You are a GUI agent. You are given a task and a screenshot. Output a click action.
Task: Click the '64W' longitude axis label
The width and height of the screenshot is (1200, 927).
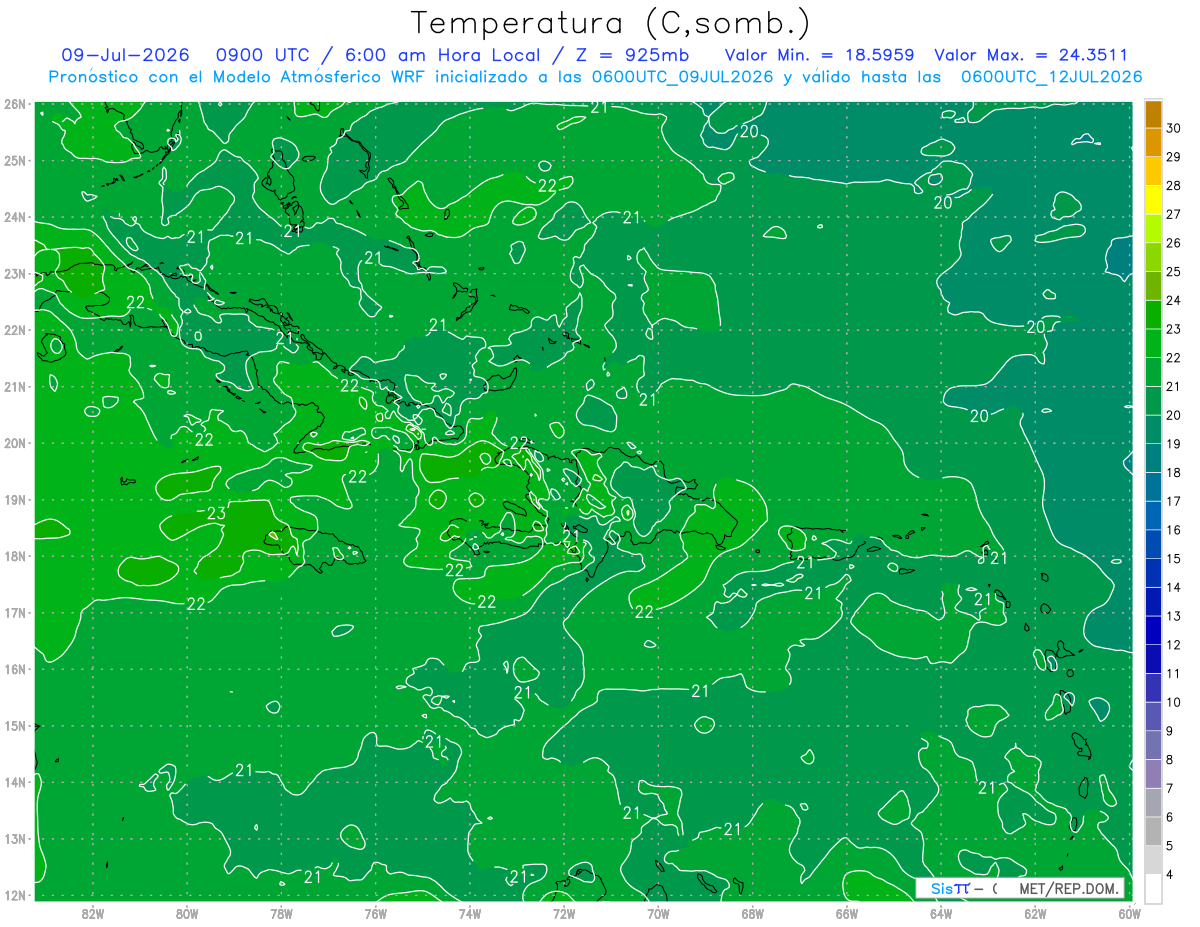941,912
